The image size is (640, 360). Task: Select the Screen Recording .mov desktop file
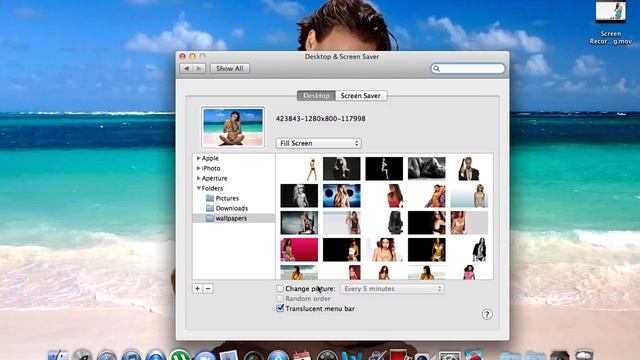tap(611, 23)
